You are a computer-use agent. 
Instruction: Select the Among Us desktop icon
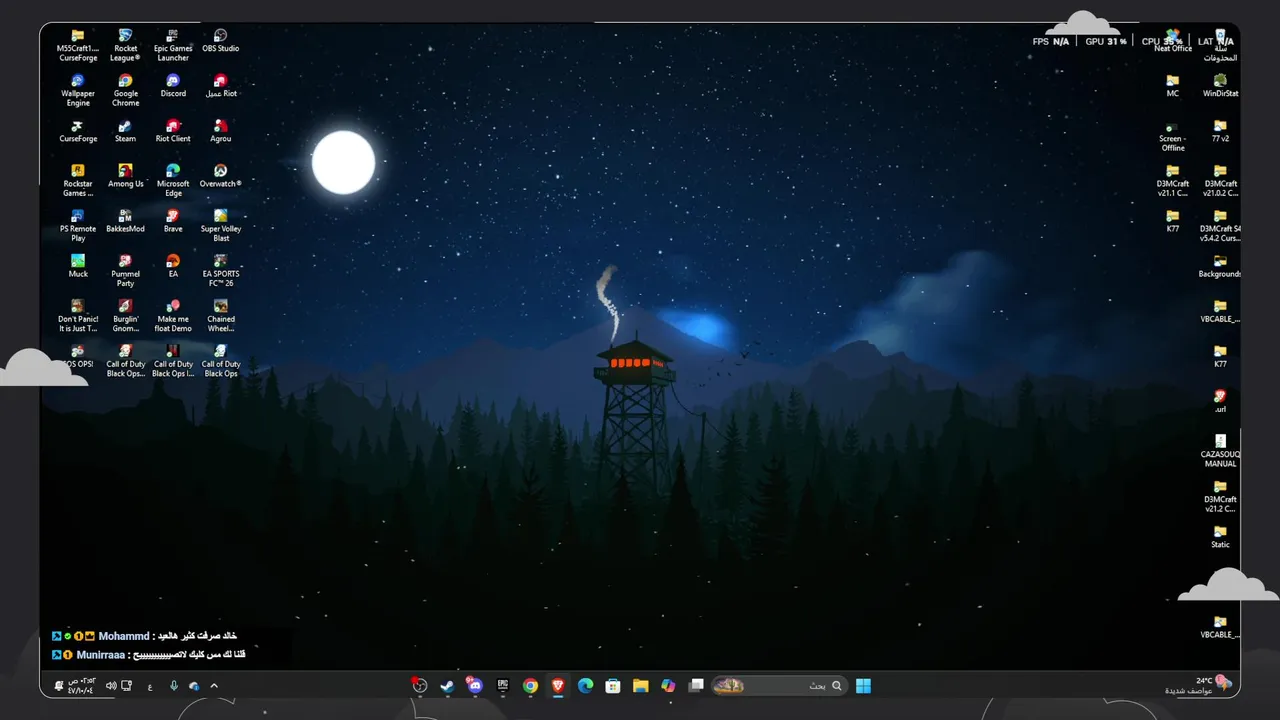tap(125, 176)
